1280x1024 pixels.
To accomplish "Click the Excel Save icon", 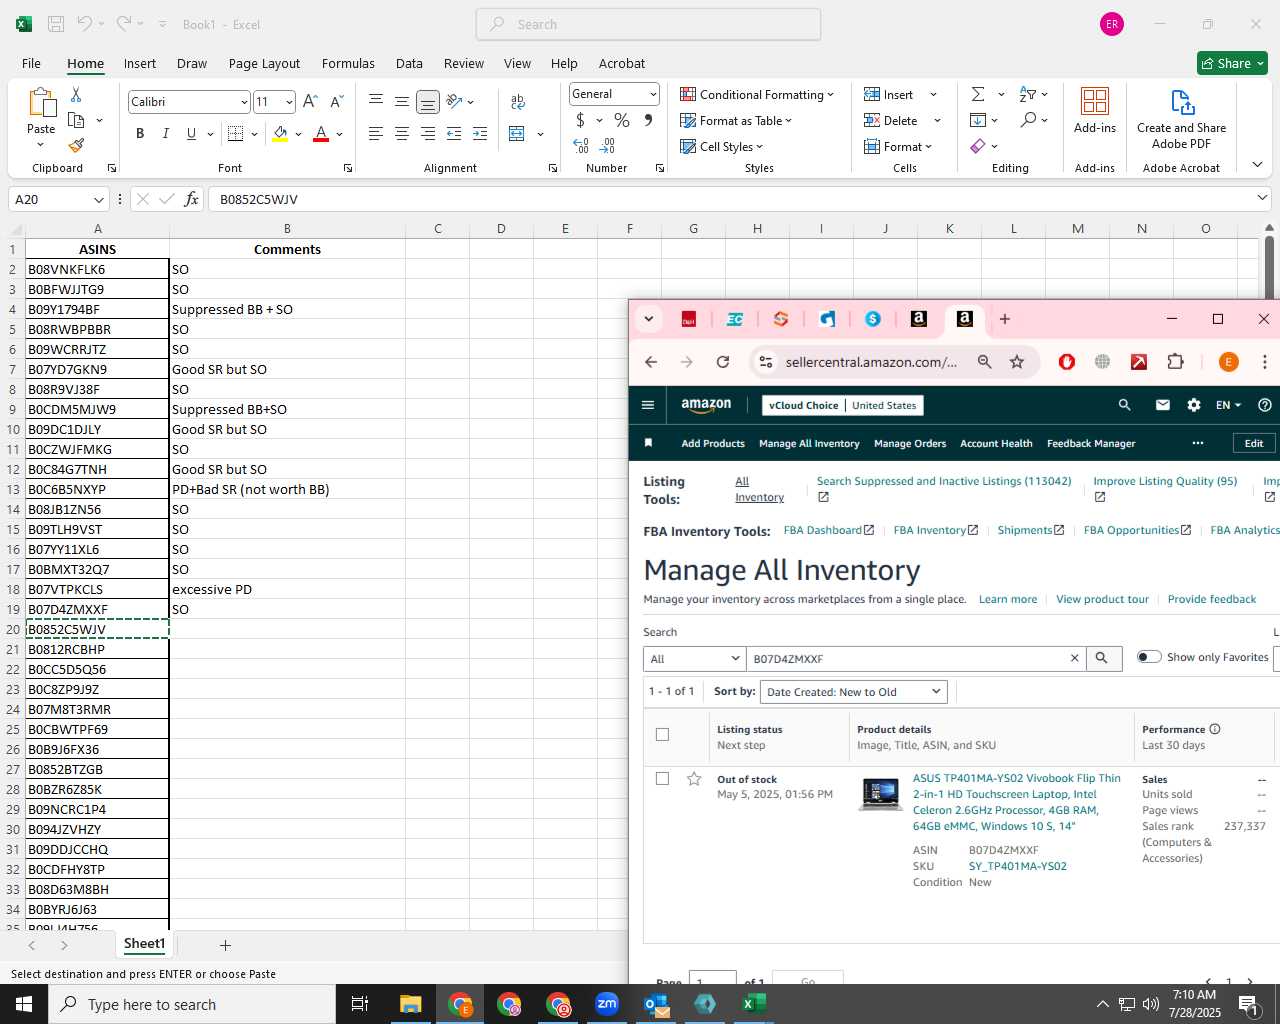I will 56,24.
